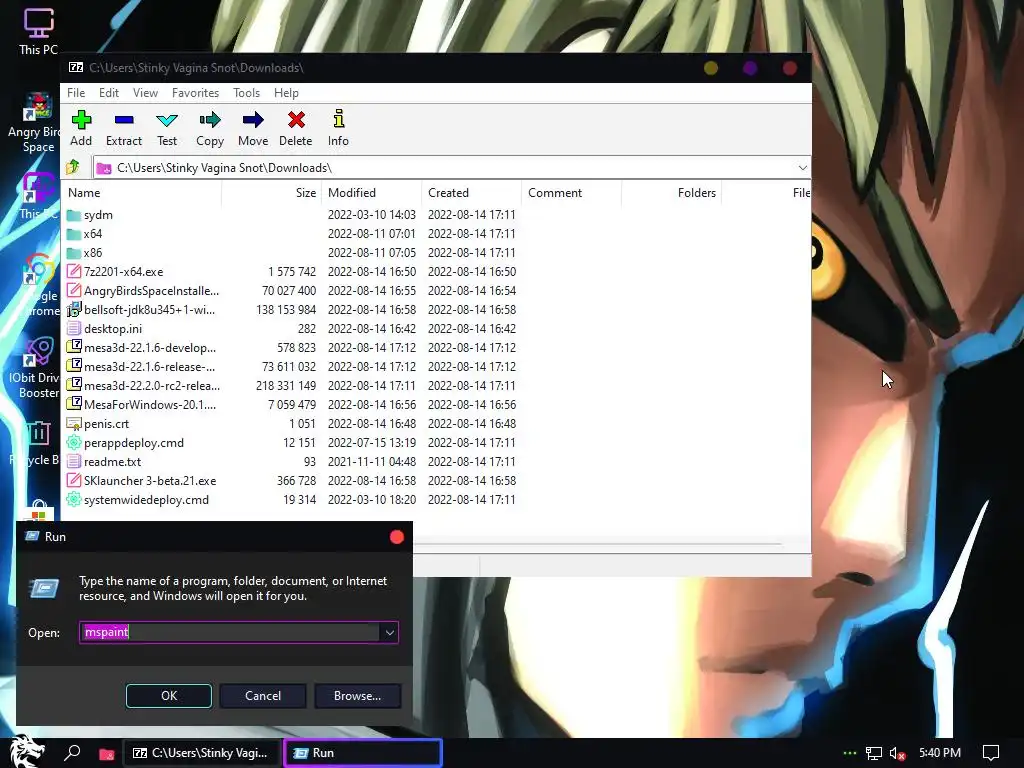The height and width of the screenshot is (768, 1024).
Task: Click OK in the Run dialog
Action: tap(168, 696)
